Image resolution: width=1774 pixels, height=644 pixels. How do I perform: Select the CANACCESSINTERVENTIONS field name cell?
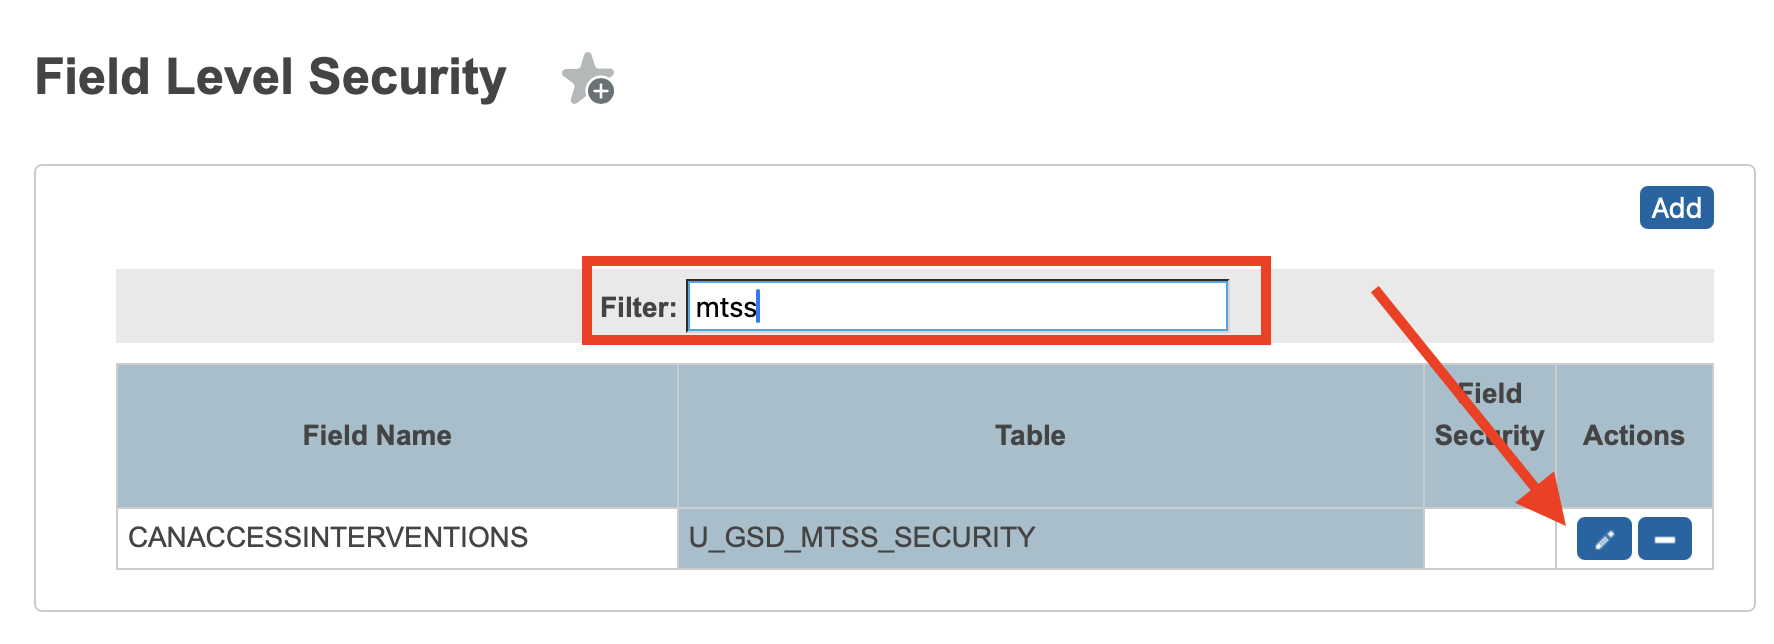328,537
